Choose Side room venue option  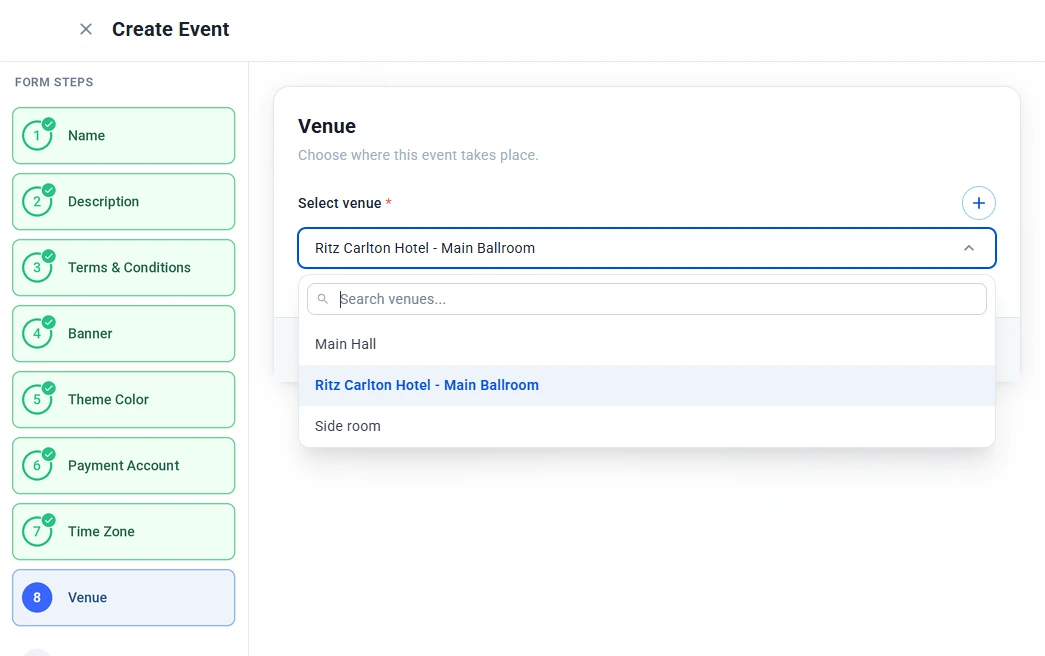[x=646, y=426]
